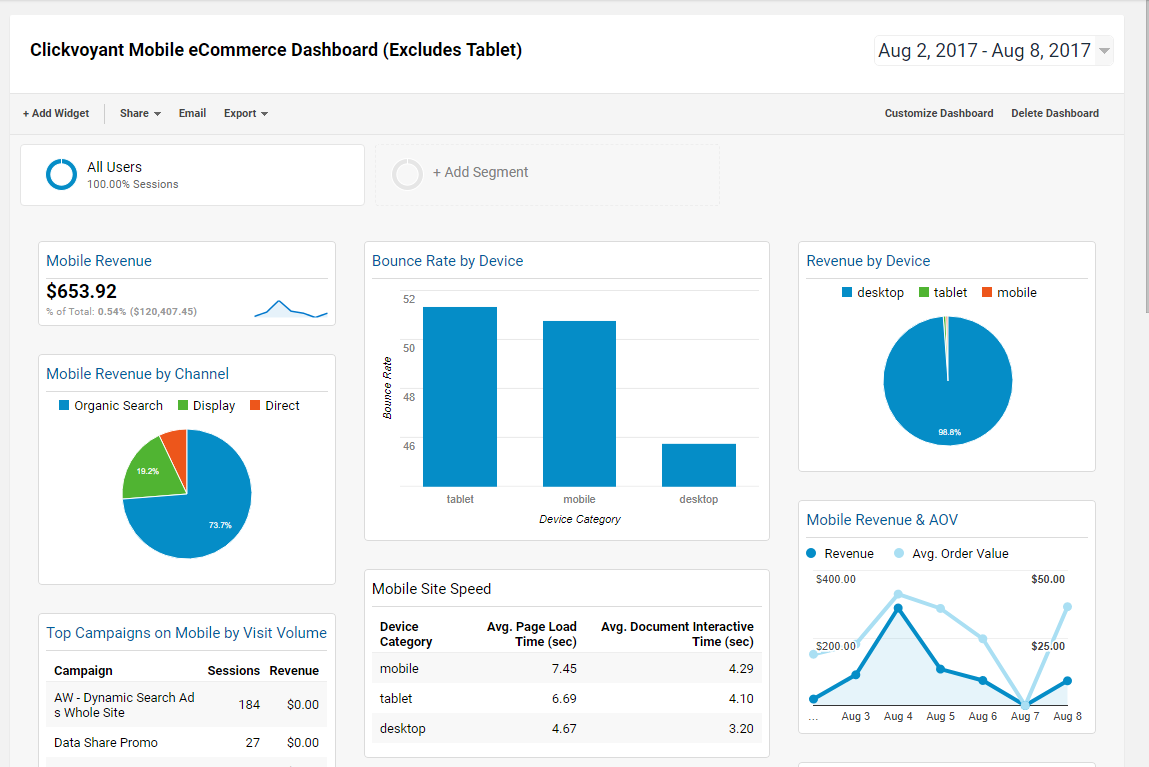Open the Mobile Revenue by Channel title link
The width and height of the screenshot is (1149, 767).
click(137, 374)
